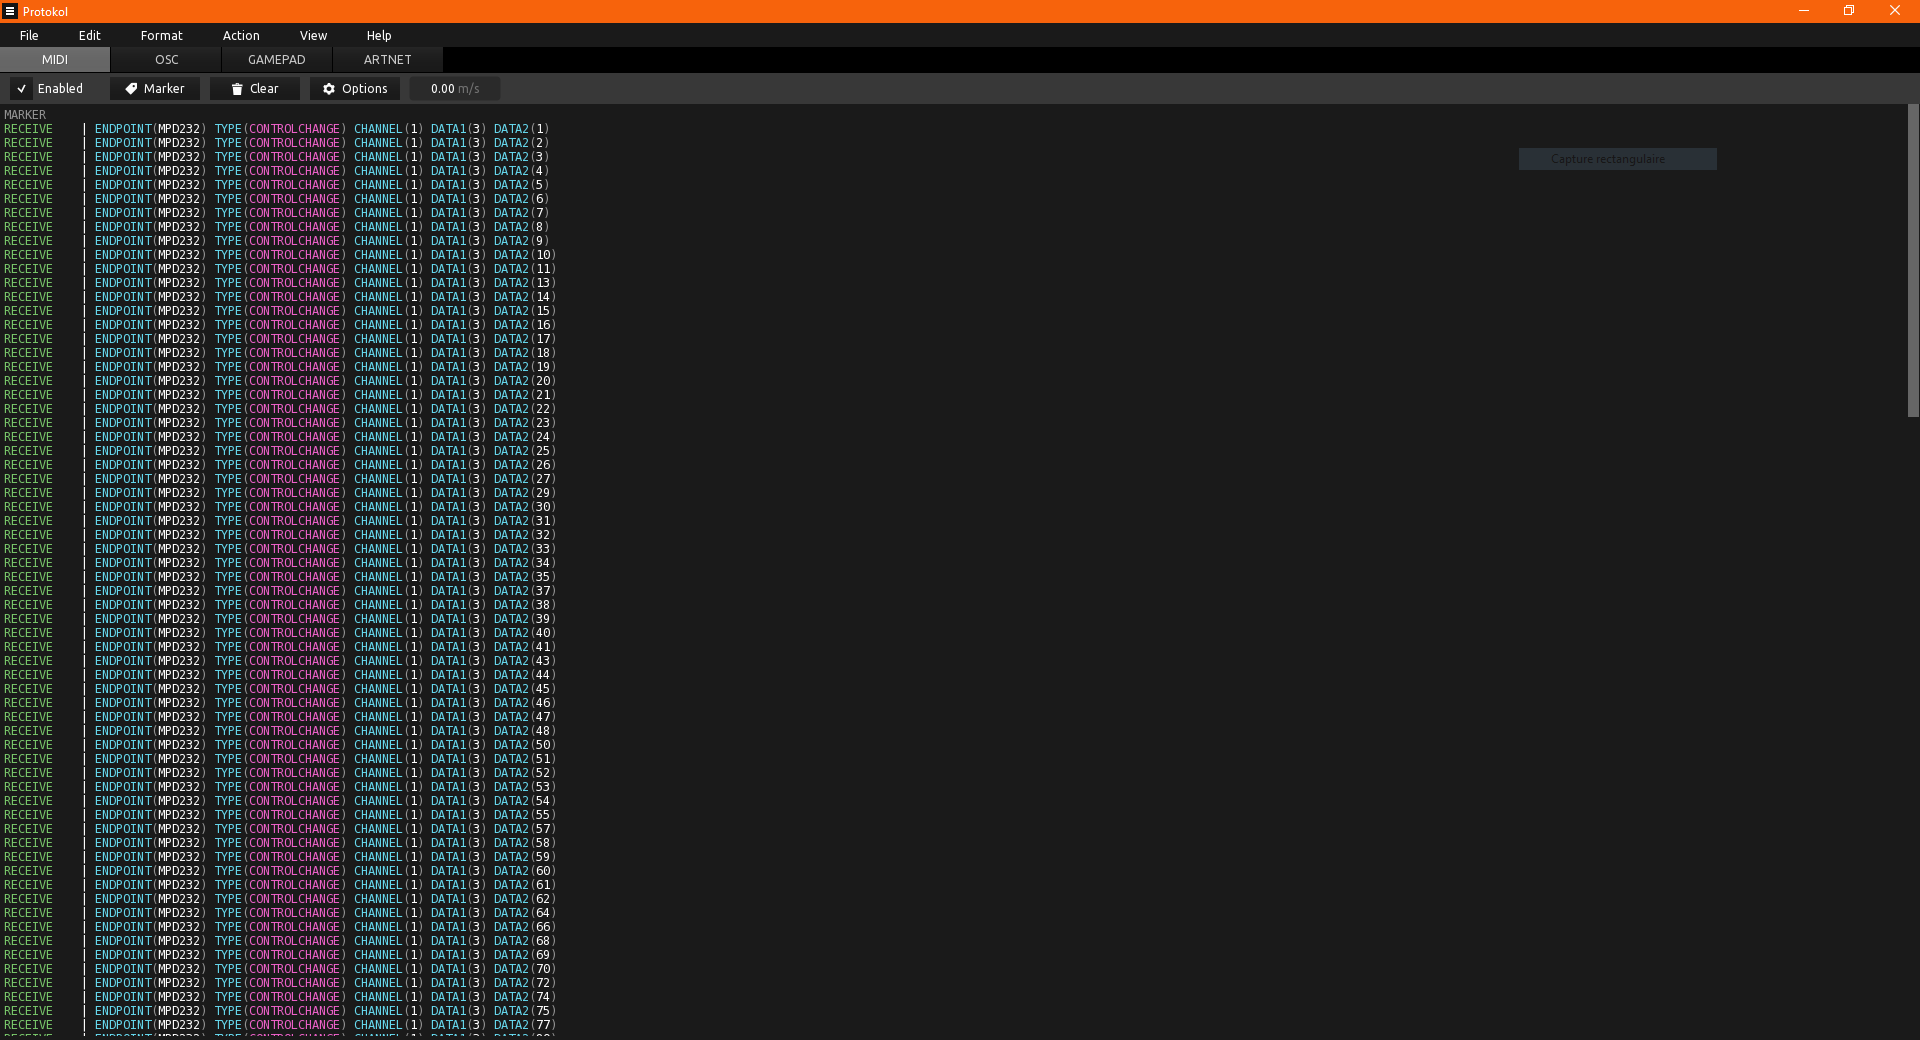Click the log row with DATA2(45)
Viewport: 1920px width, 1040px height.
coord(280,689)
